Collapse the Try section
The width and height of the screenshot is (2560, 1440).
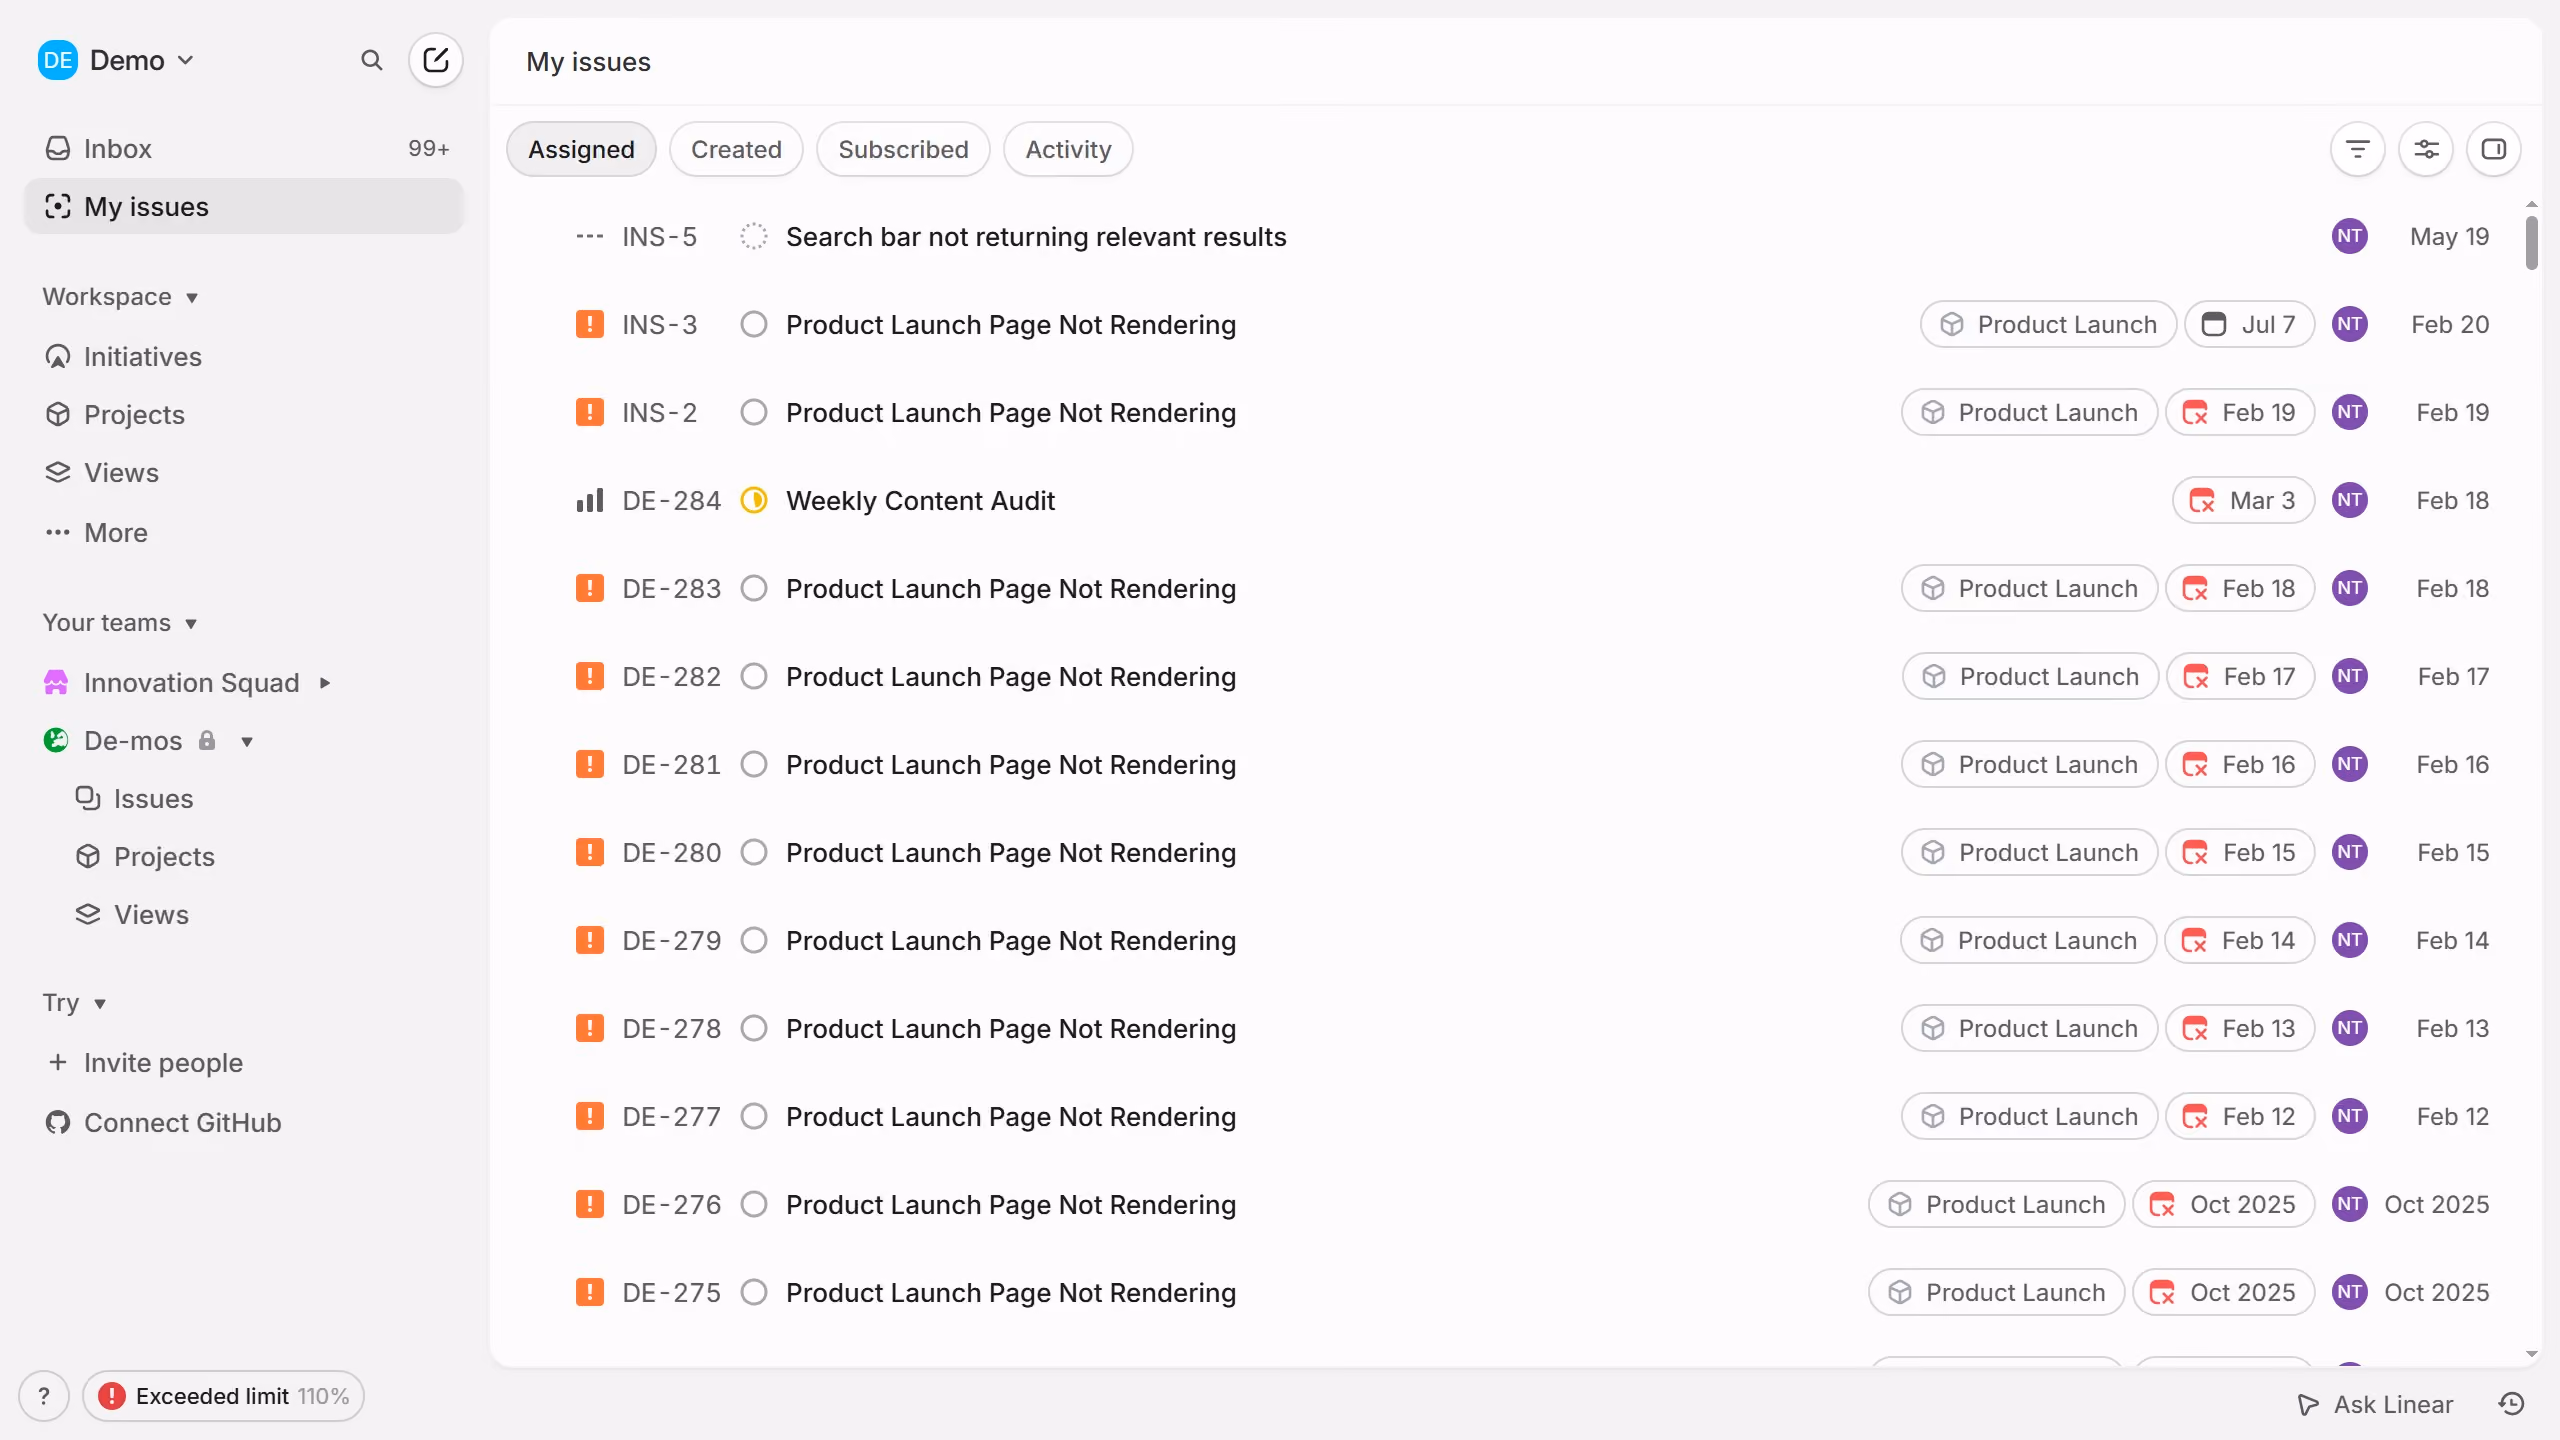pyautogui.click(x=75, y=1003)
